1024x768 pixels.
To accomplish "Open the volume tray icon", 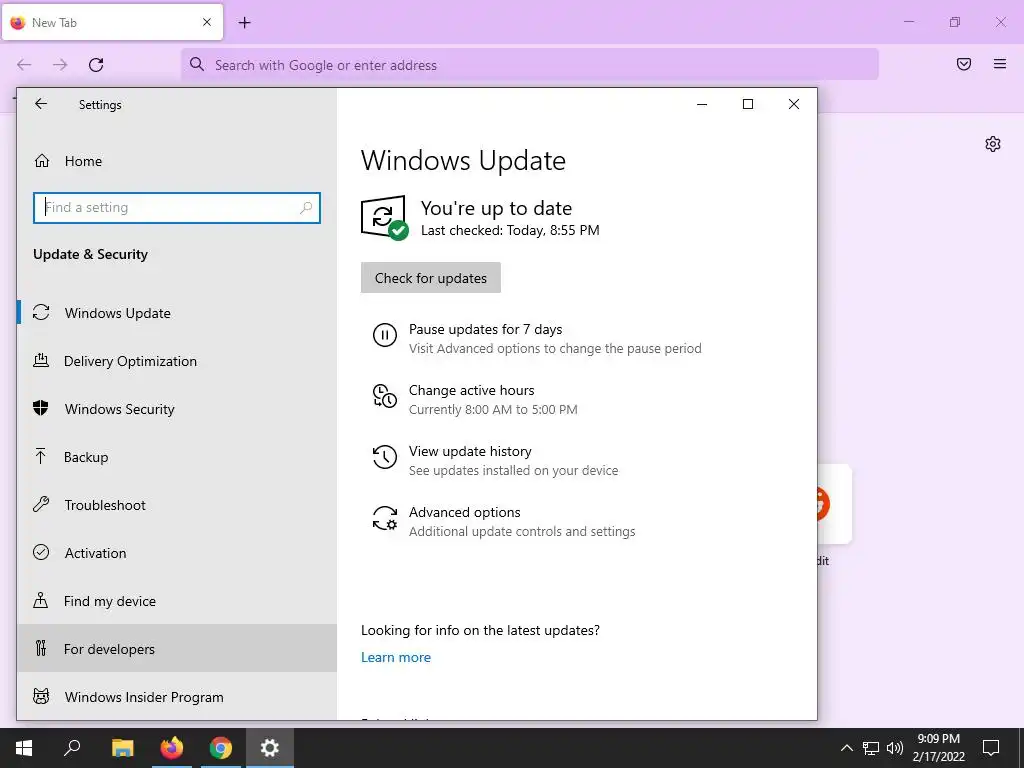I will [895, 748].
